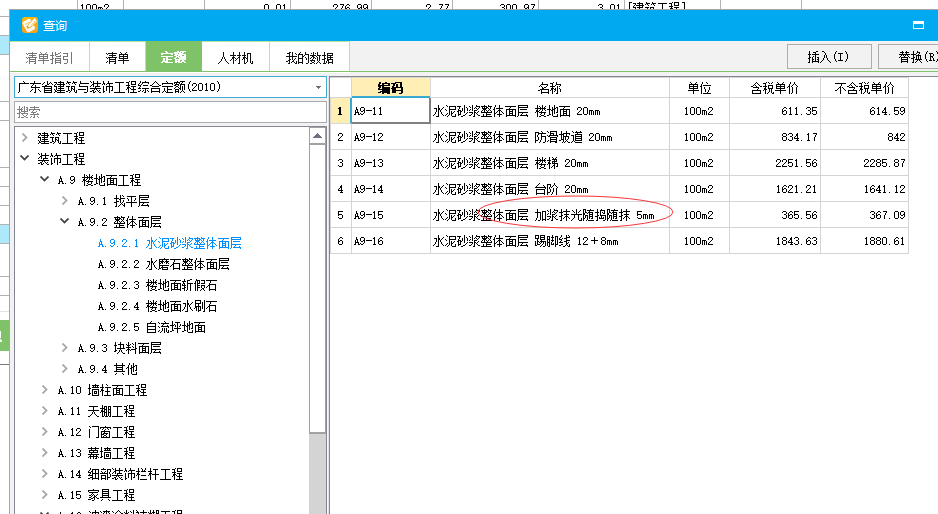
Task: Click the 编码 column header
Action: [391, 88]
